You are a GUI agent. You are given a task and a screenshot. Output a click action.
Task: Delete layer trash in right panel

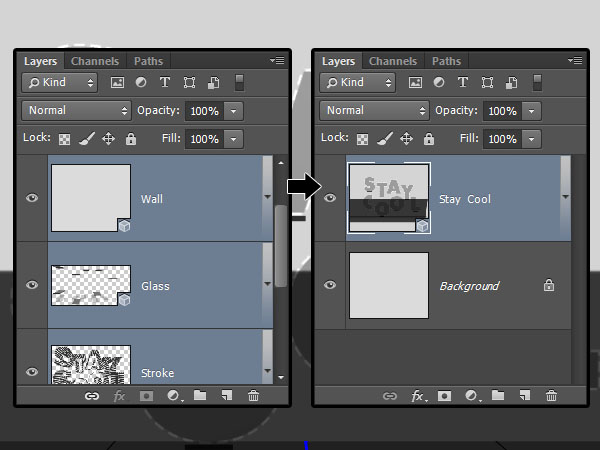(551, 396)
